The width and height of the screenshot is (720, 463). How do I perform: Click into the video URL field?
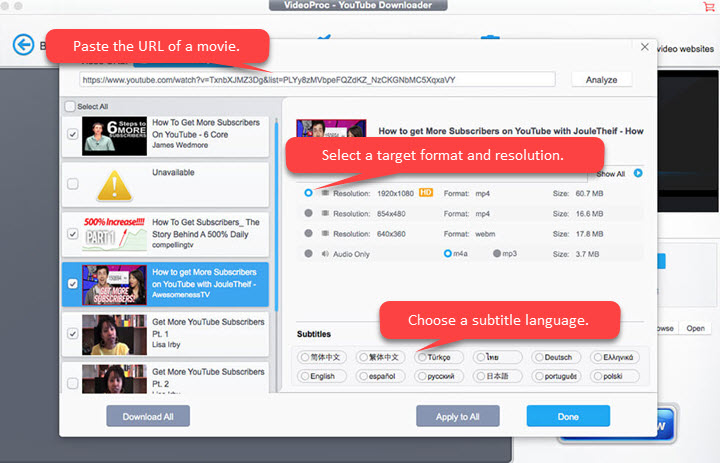tap(317, 79)
